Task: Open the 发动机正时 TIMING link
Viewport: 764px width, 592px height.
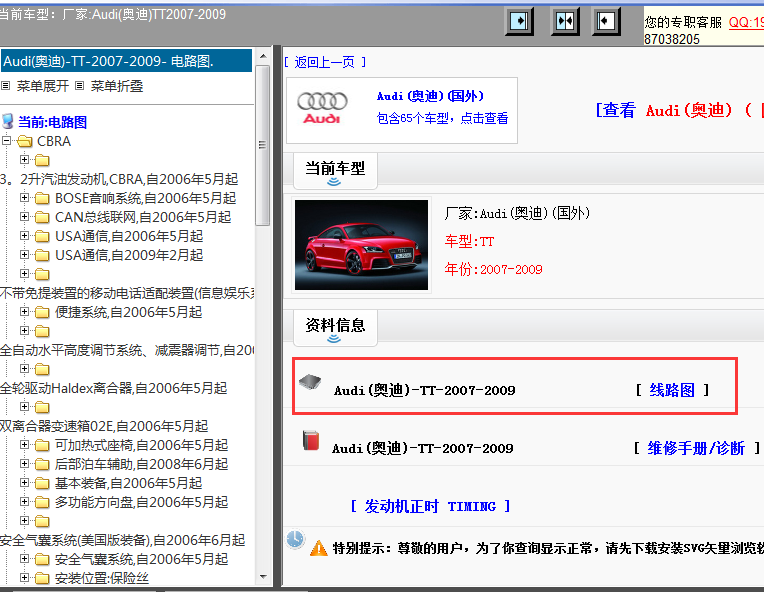Action: (430, 506)
